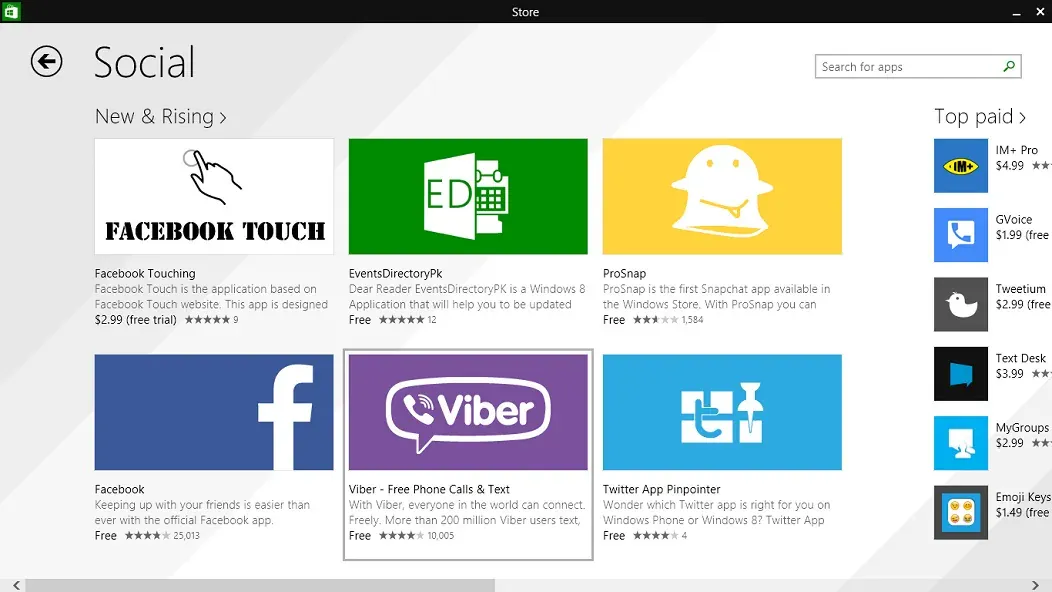1052x592 pixels.
Task: Select the MyGroups app icon
Action: click(x=960, y=443)
